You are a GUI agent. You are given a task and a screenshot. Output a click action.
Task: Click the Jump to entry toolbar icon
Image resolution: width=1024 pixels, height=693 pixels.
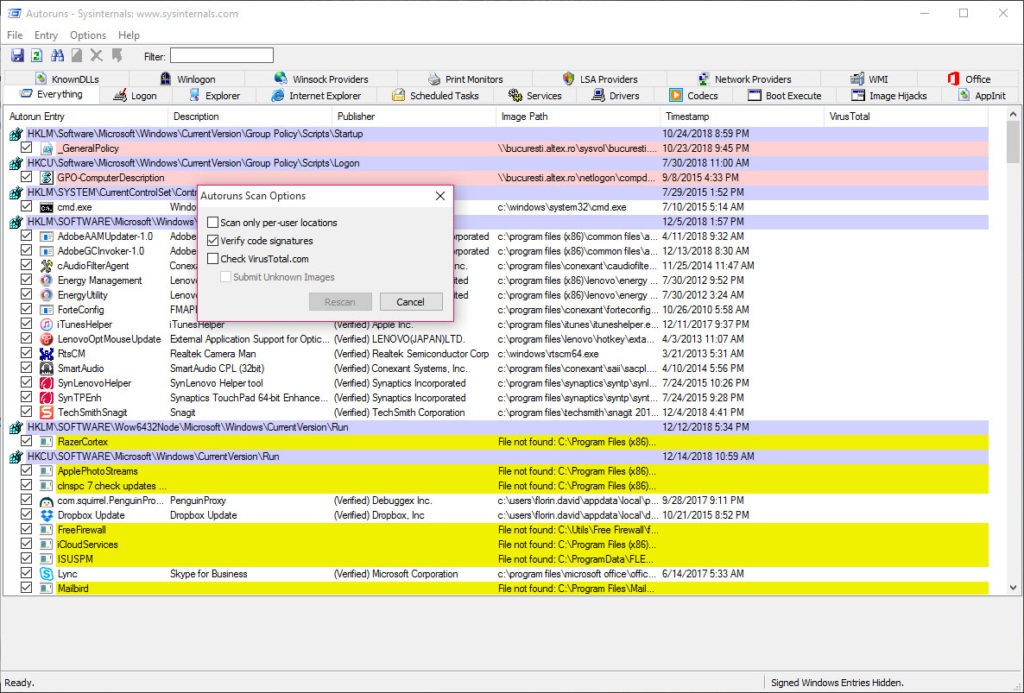[x=117, y=56]
